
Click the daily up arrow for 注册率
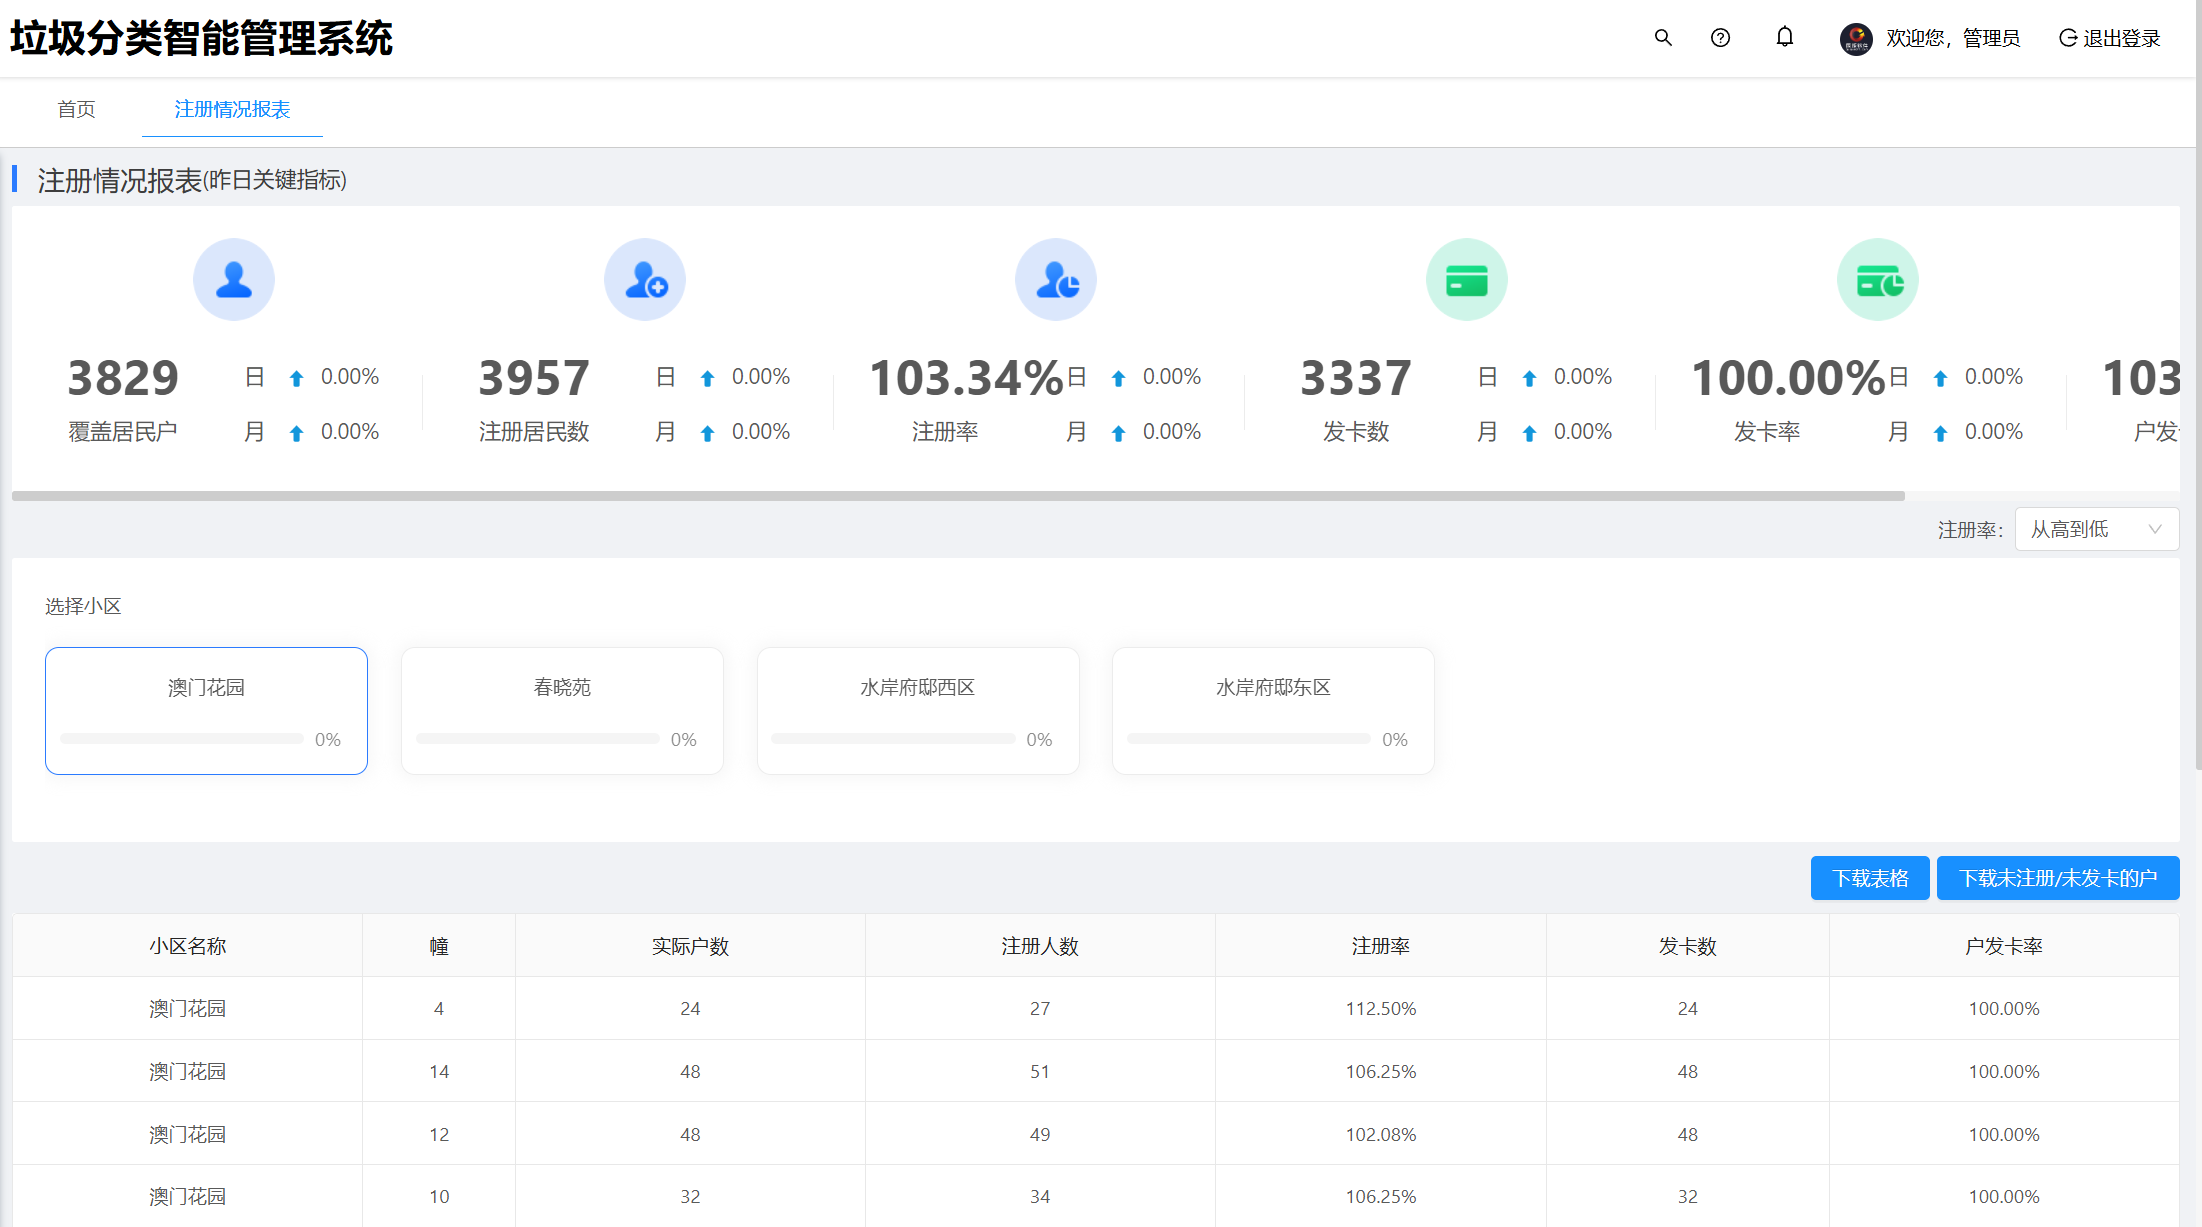pyautogui.click(x=1118, y=378)
